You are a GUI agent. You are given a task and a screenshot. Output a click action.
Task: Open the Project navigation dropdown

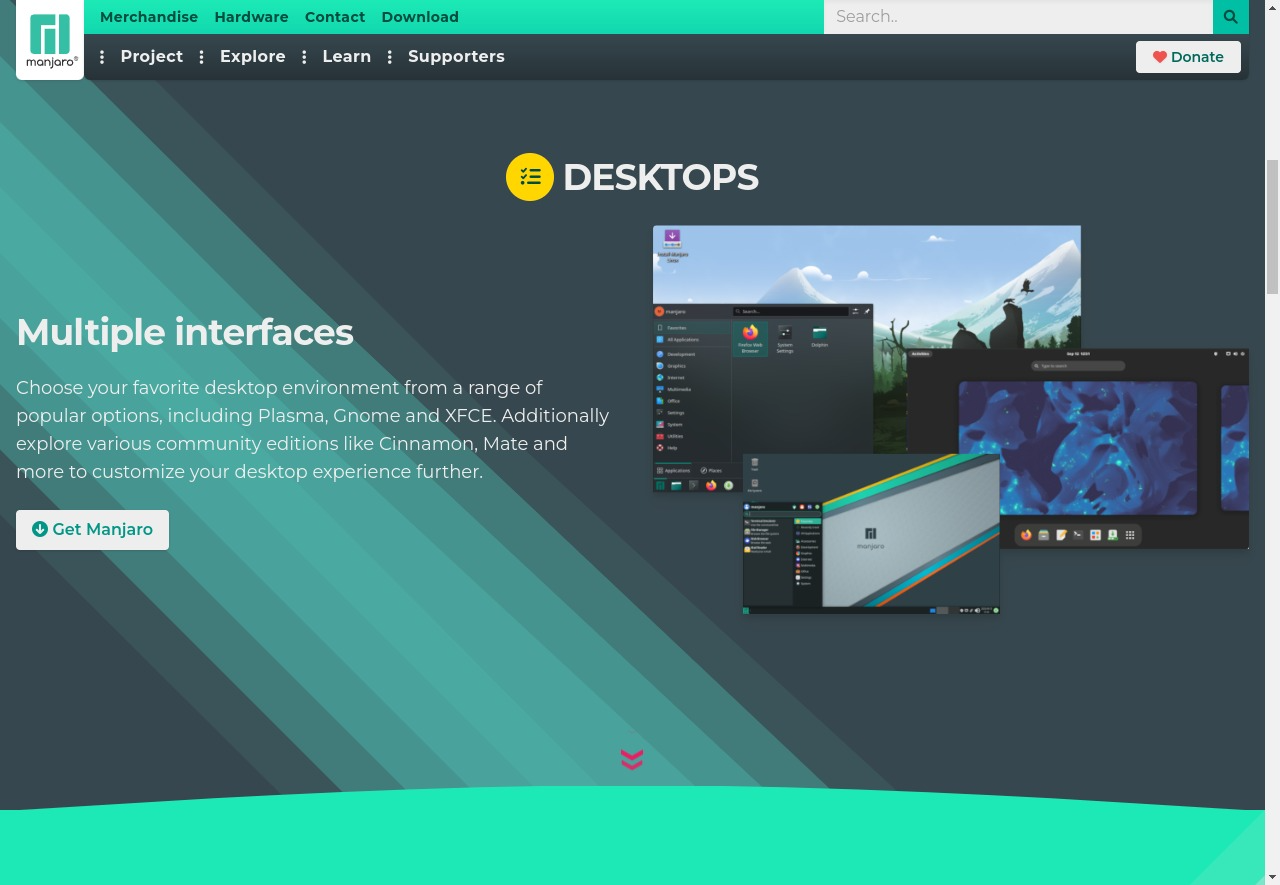point(151,57)
